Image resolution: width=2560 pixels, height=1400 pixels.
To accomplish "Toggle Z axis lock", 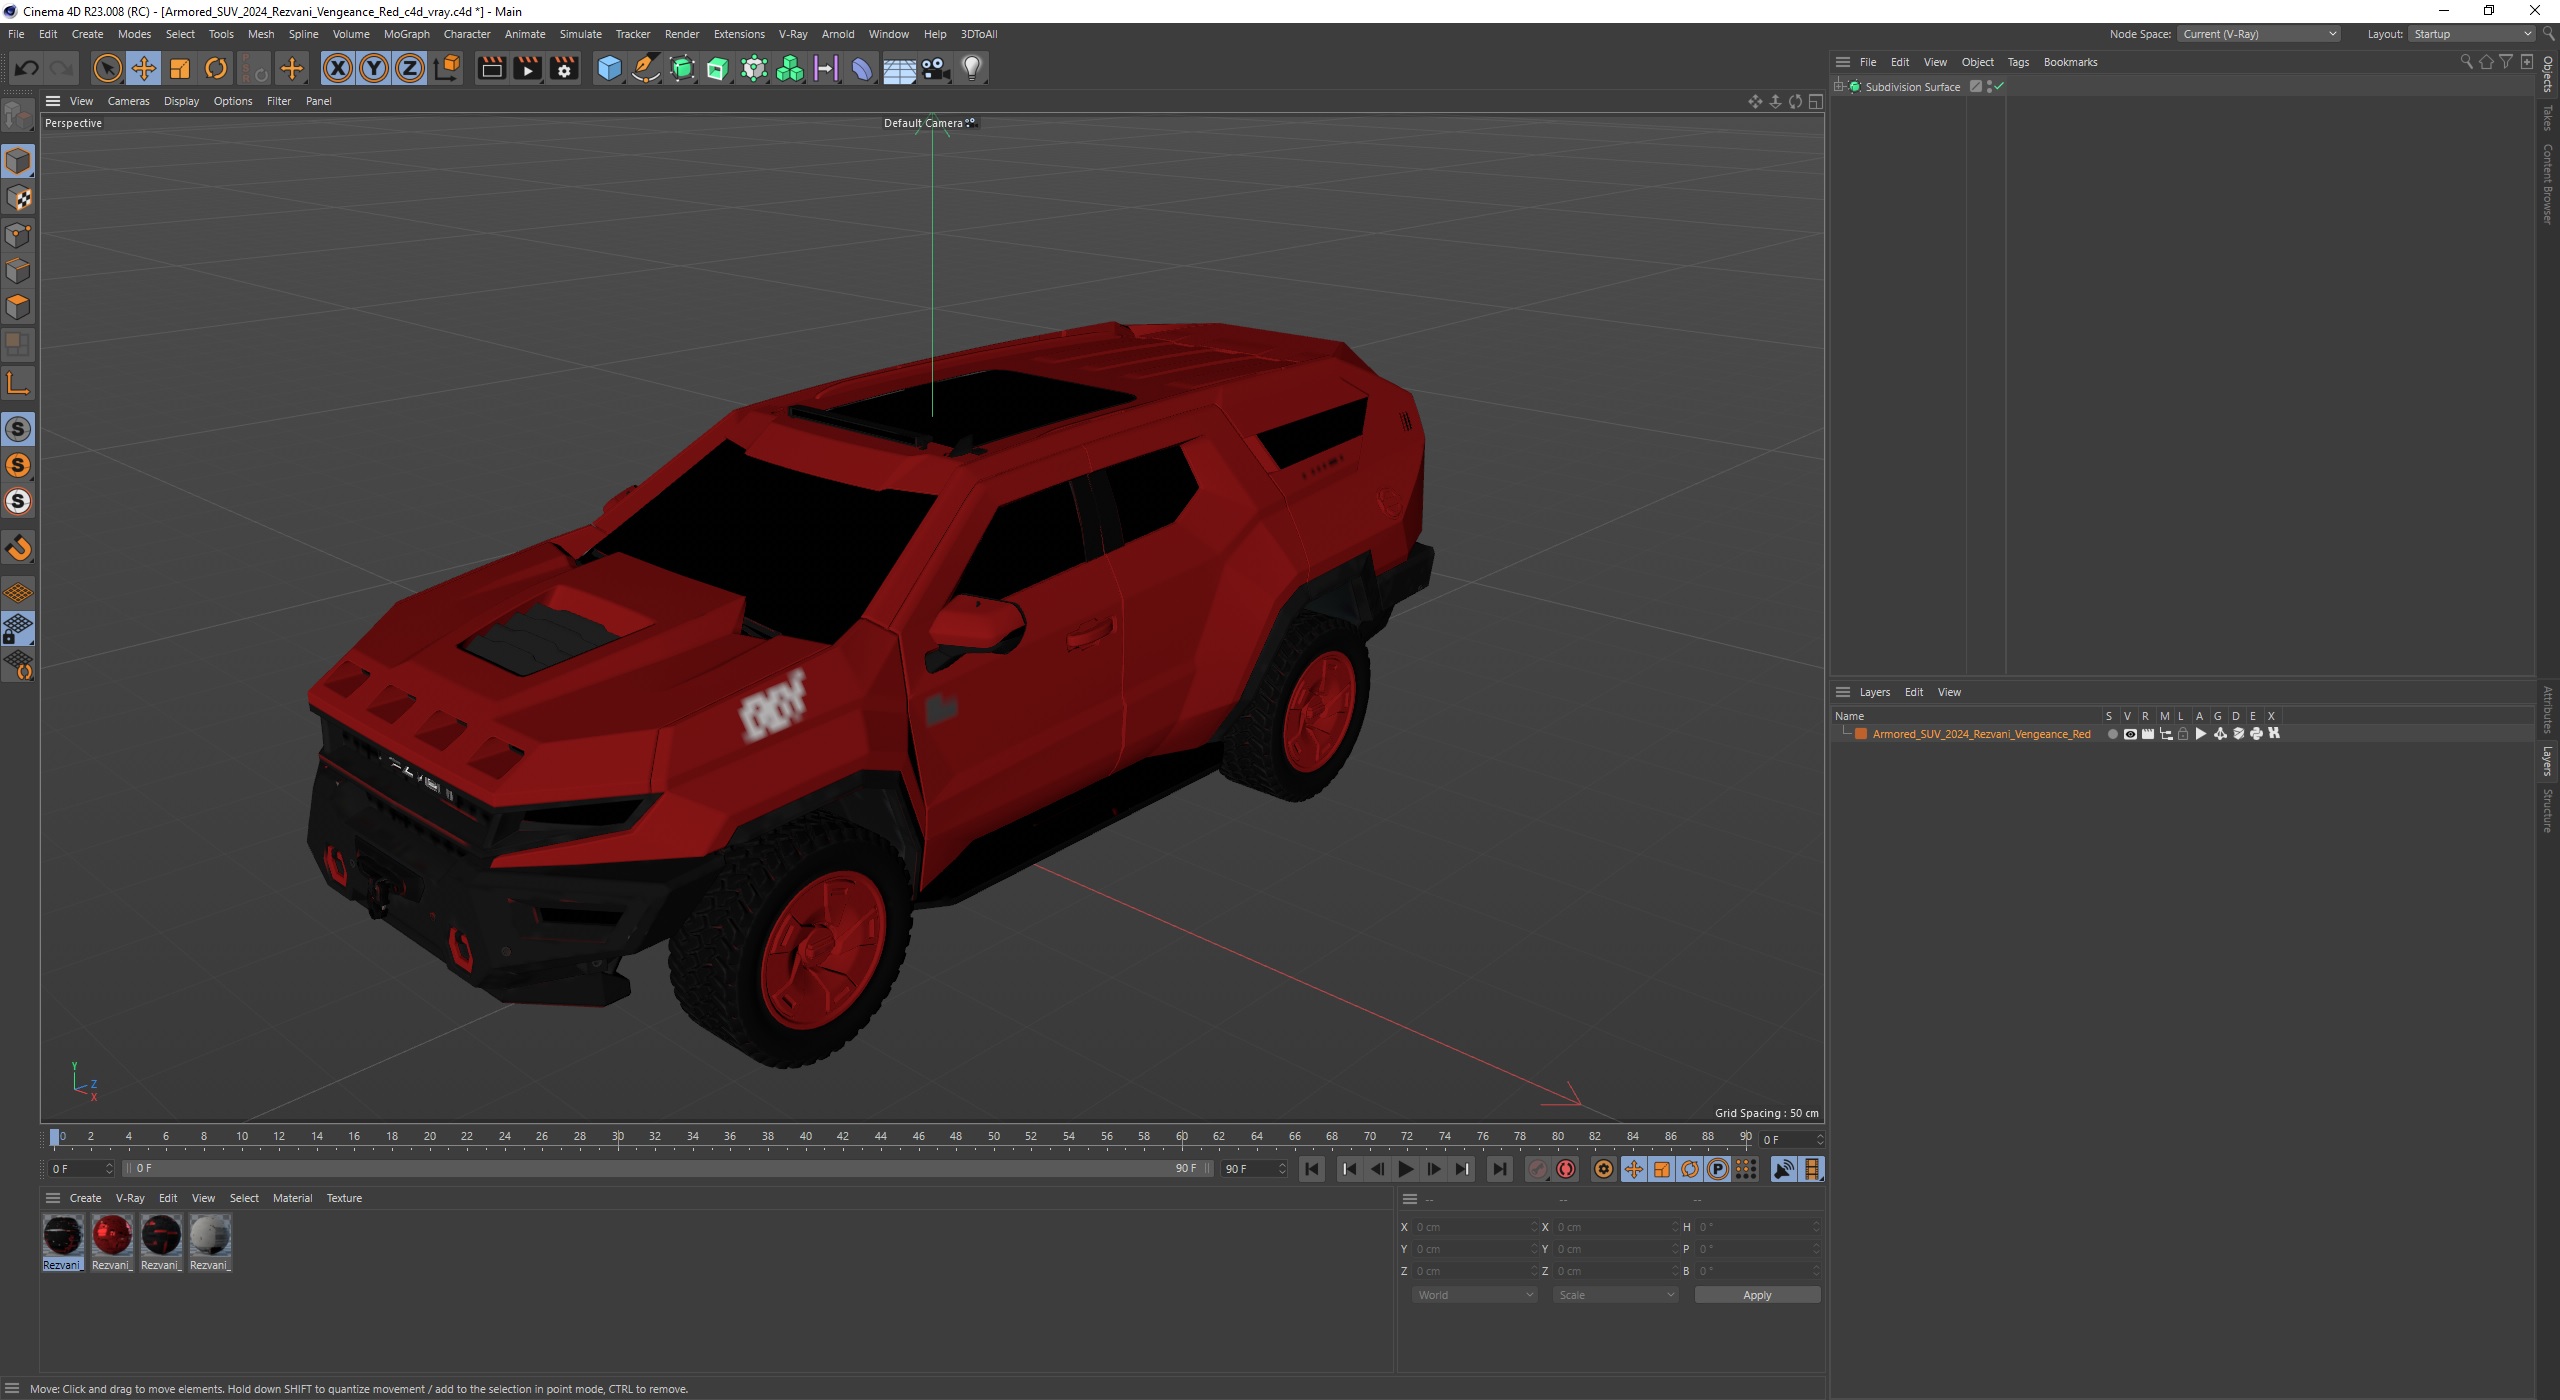I will click(410, 68).
